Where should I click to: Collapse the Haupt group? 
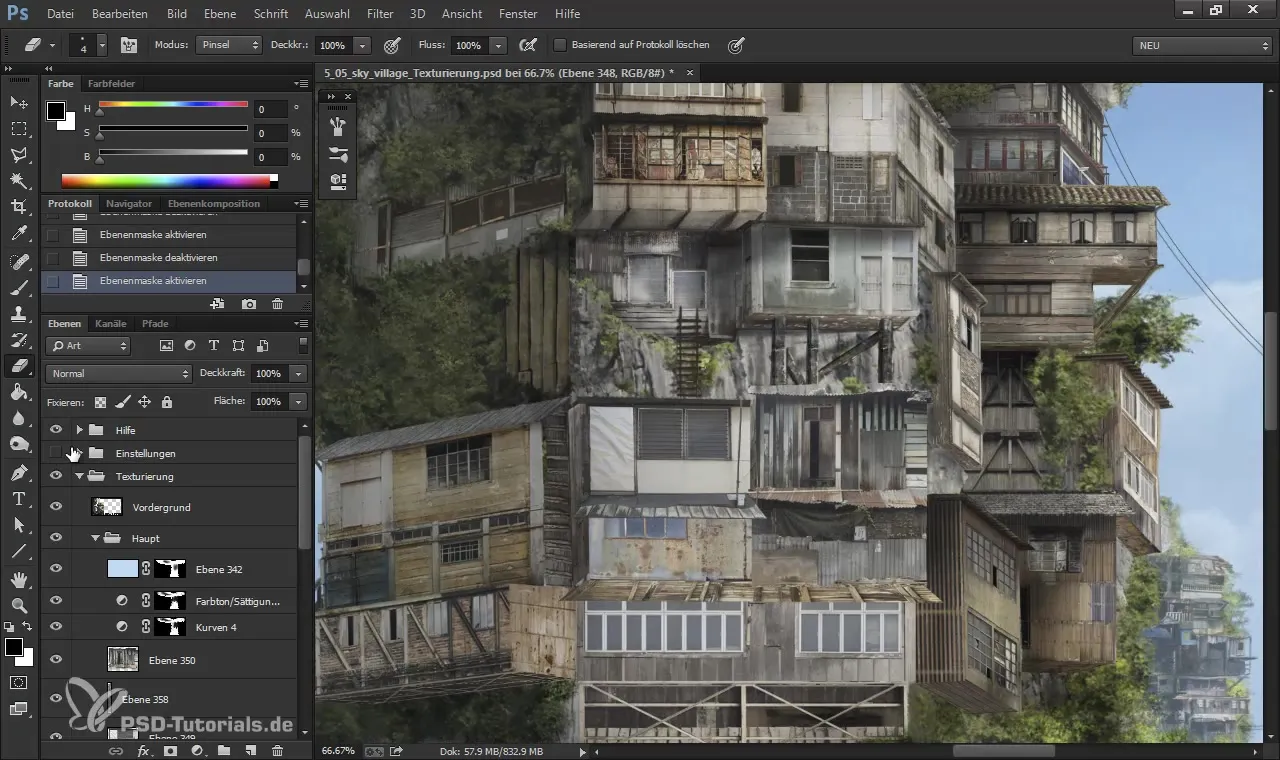coord(96,538)
